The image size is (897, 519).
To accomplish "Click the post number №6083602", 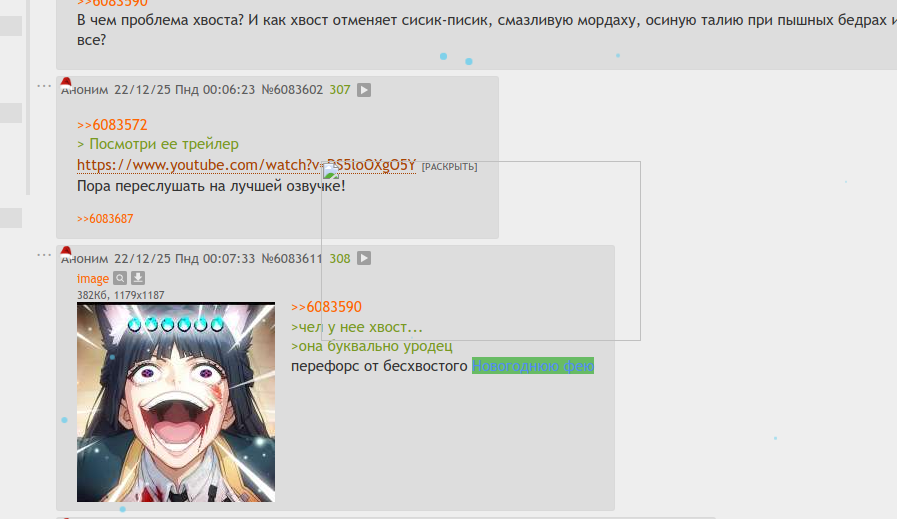I will coord(292,90).
